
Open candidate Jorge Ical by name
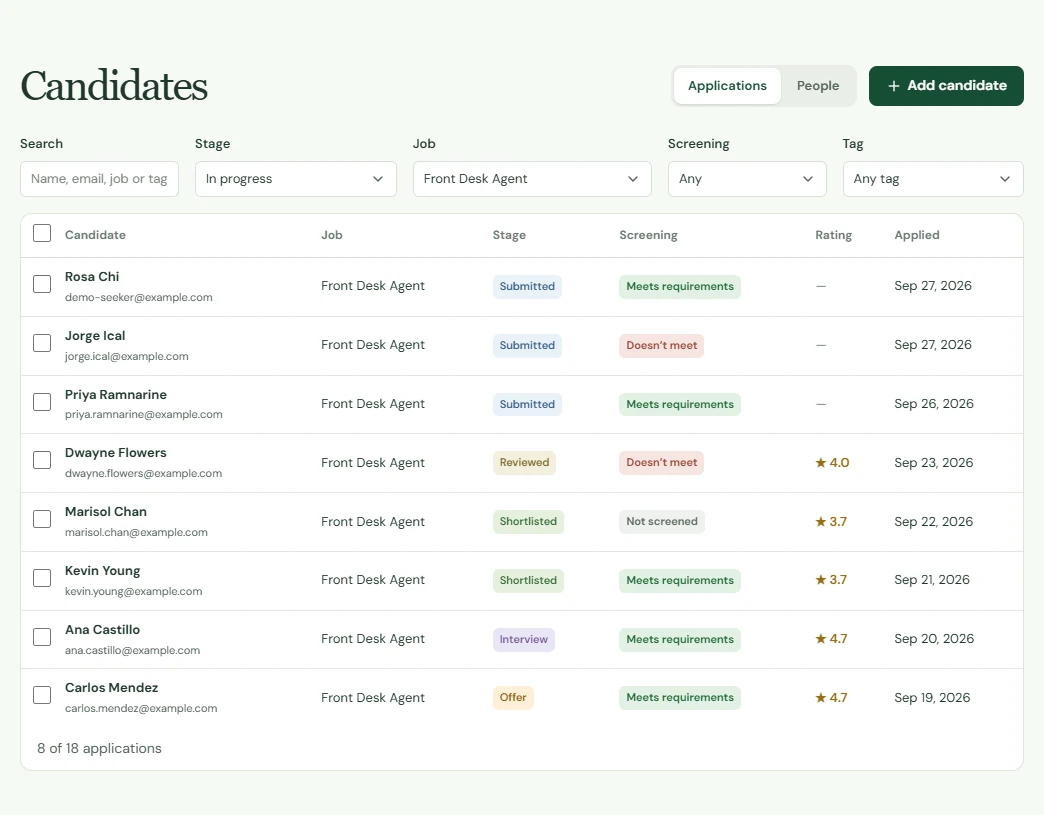[95, 336]
